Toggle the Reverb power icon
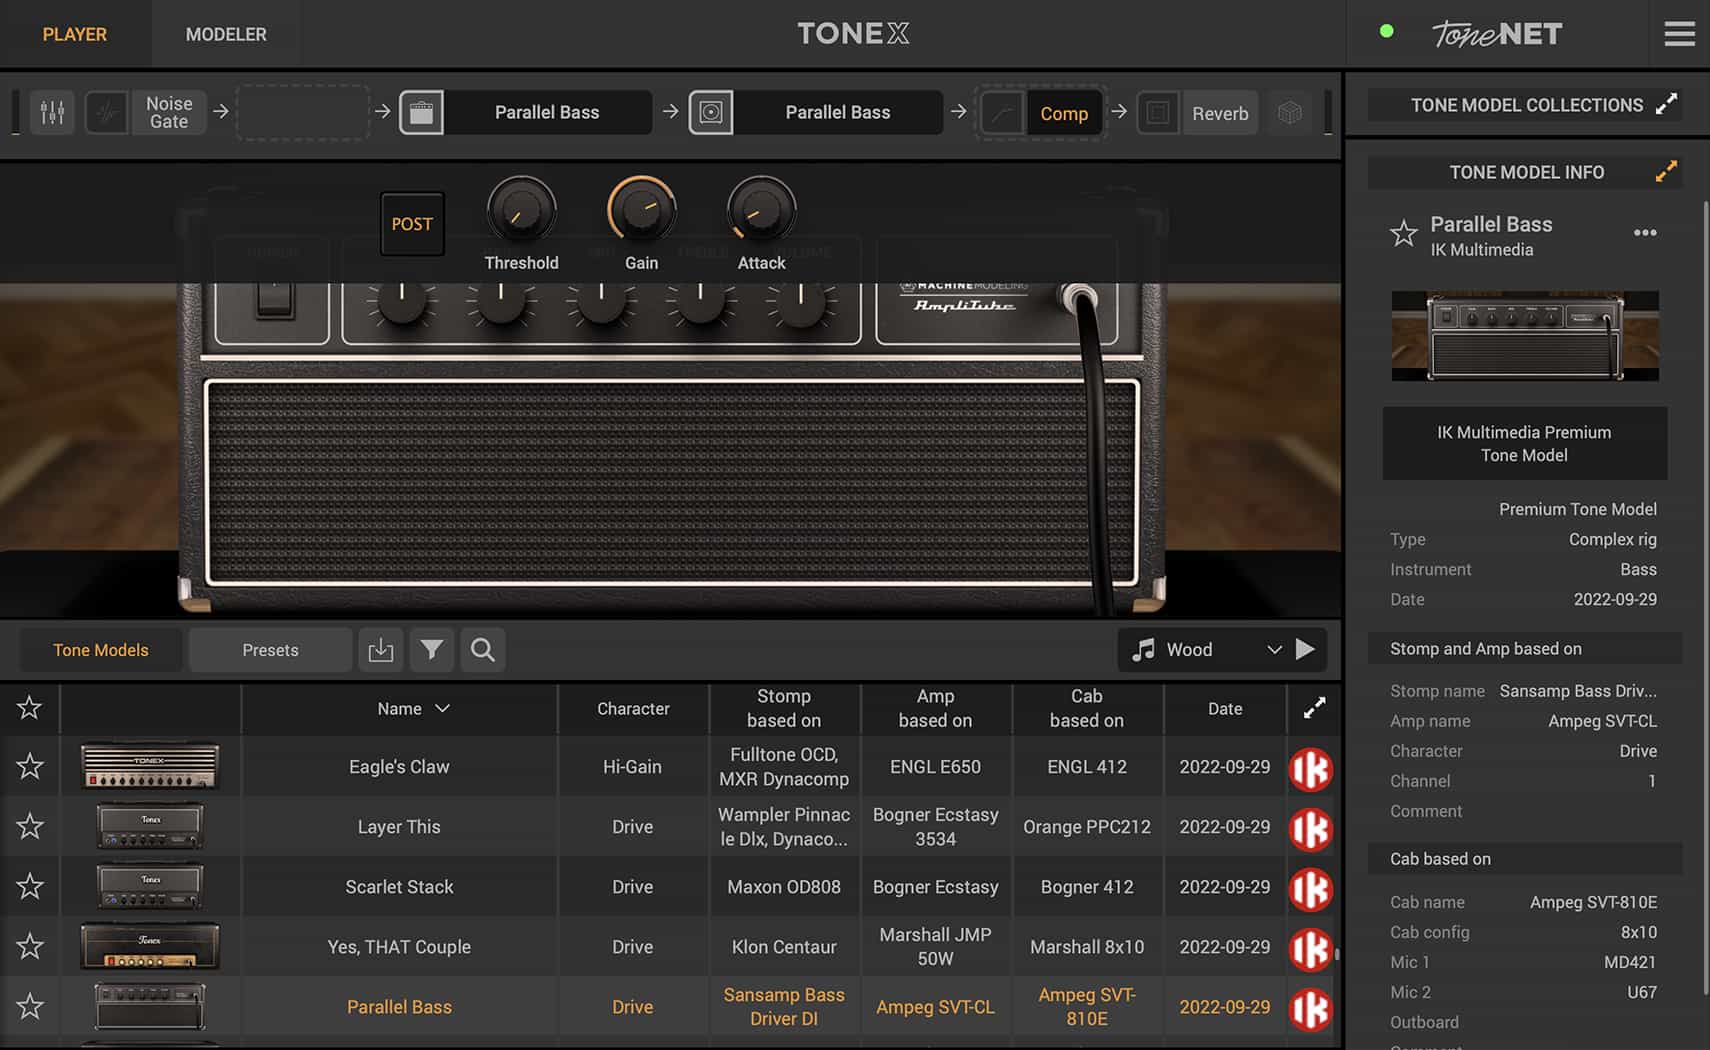 [1158, 113]
